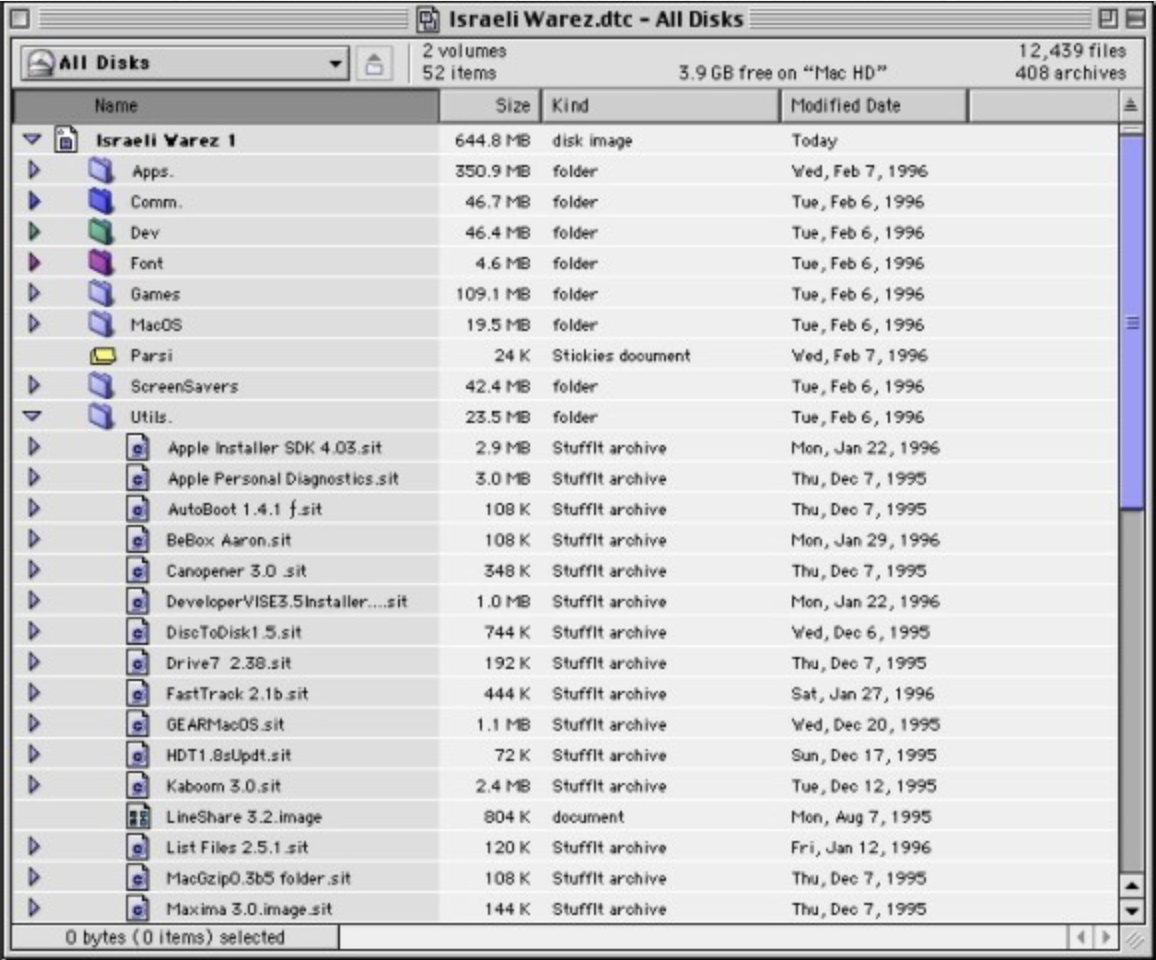Click the Israeli Warez 1 disk image icon

pos(66,140)
